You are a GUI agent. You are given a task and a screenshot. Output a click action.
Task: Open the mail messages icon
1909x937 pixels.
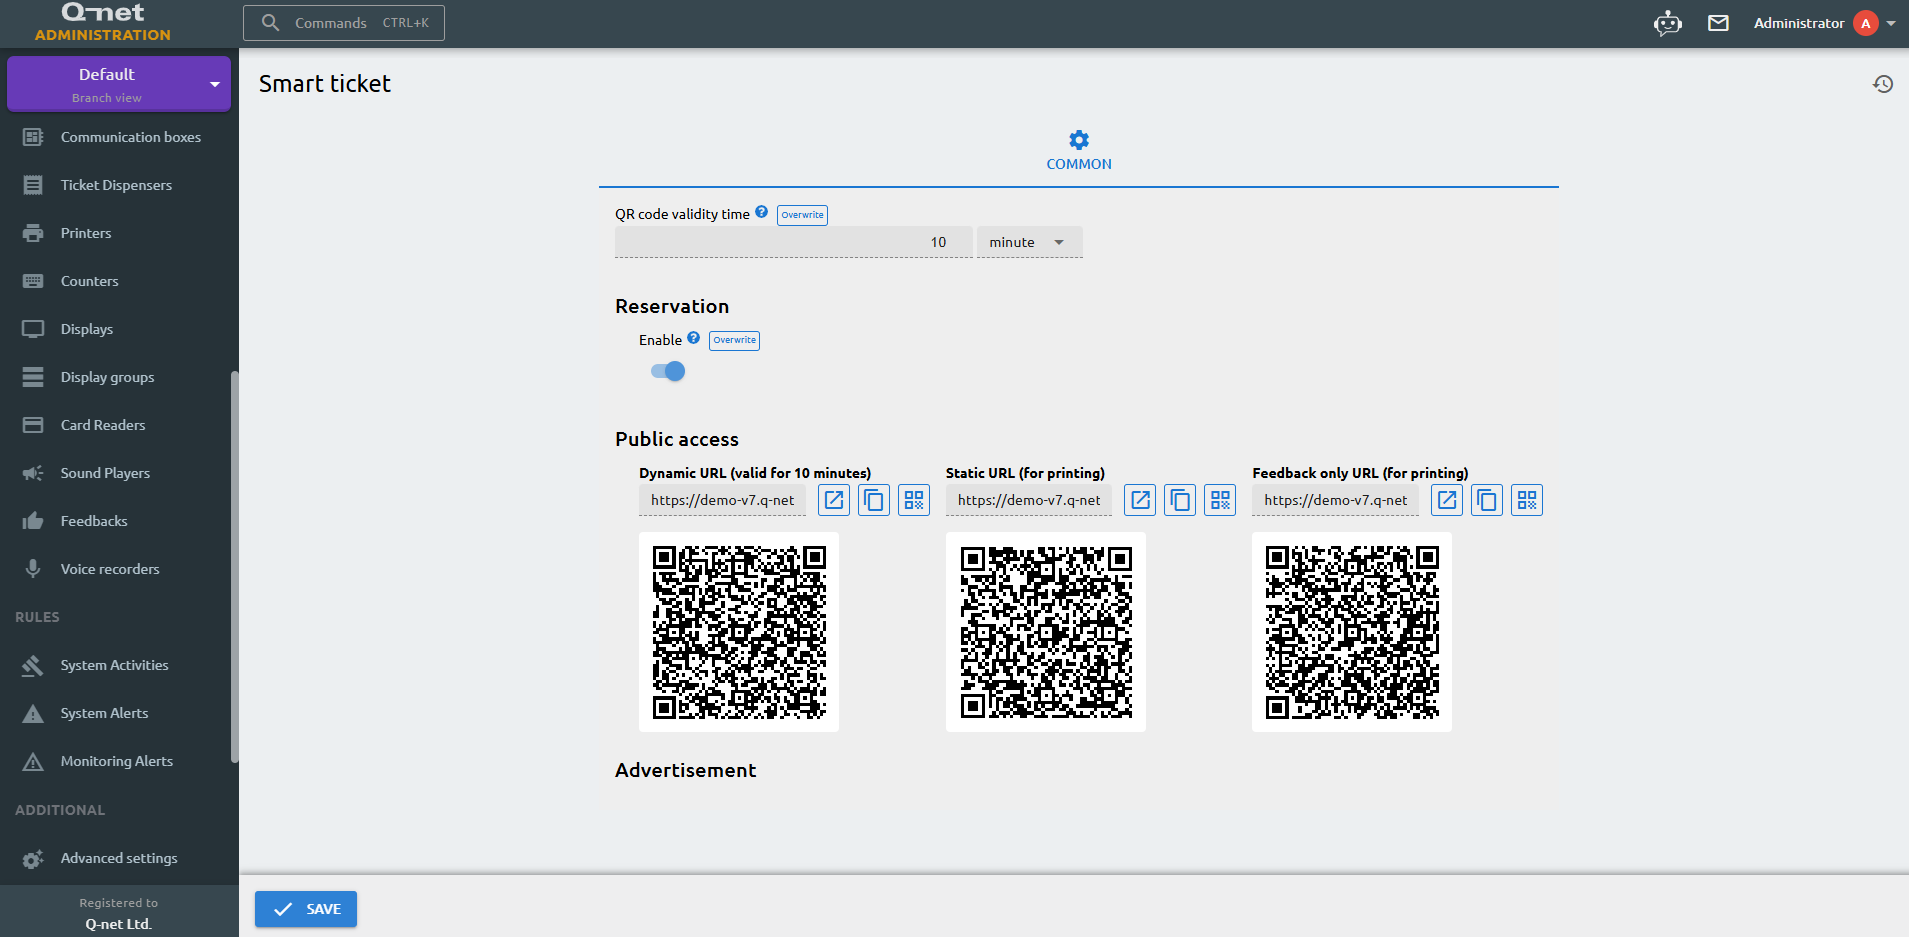point(1718,23)
